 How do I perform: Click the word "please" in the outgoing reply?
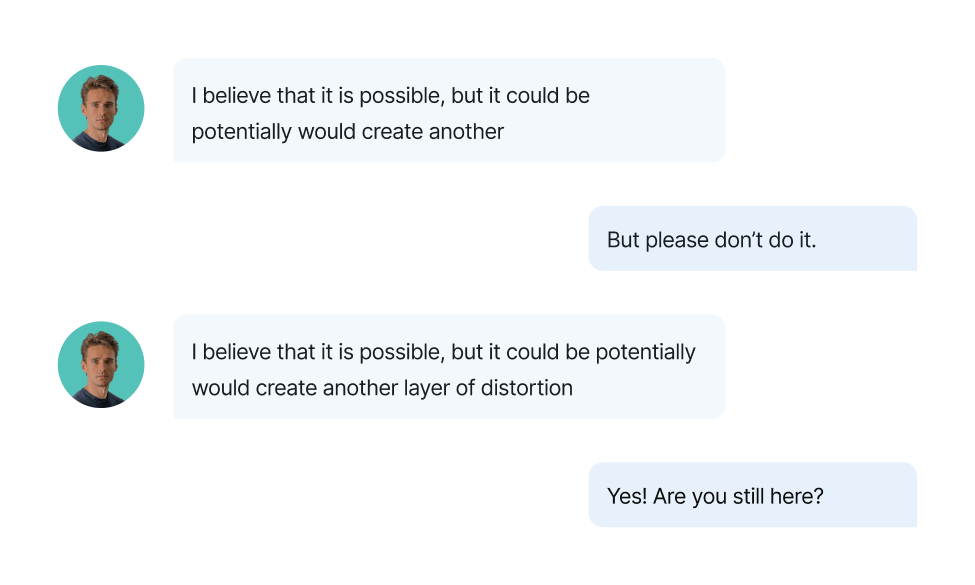click(677, 240)
